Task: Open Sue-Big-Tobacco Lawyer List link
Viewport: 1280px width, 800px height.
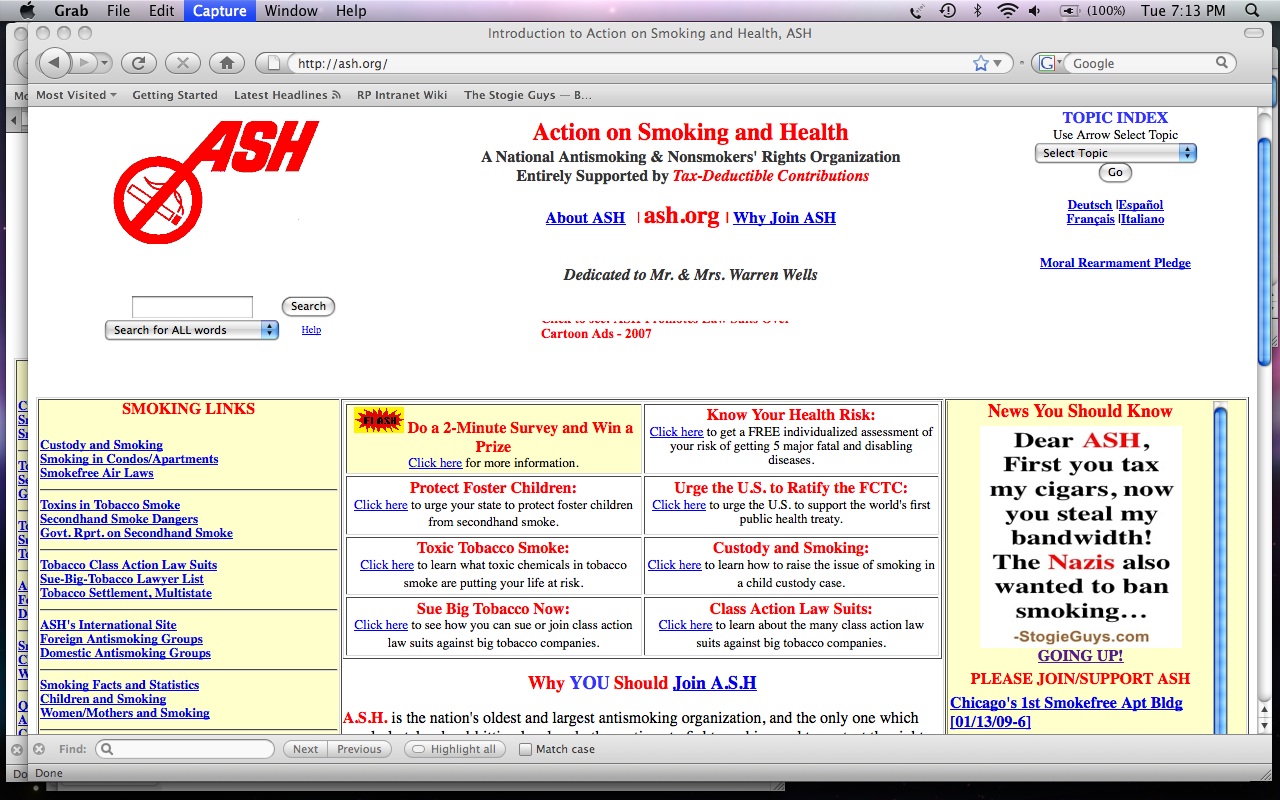Action: pyautogui.click(x=122, y=579)
